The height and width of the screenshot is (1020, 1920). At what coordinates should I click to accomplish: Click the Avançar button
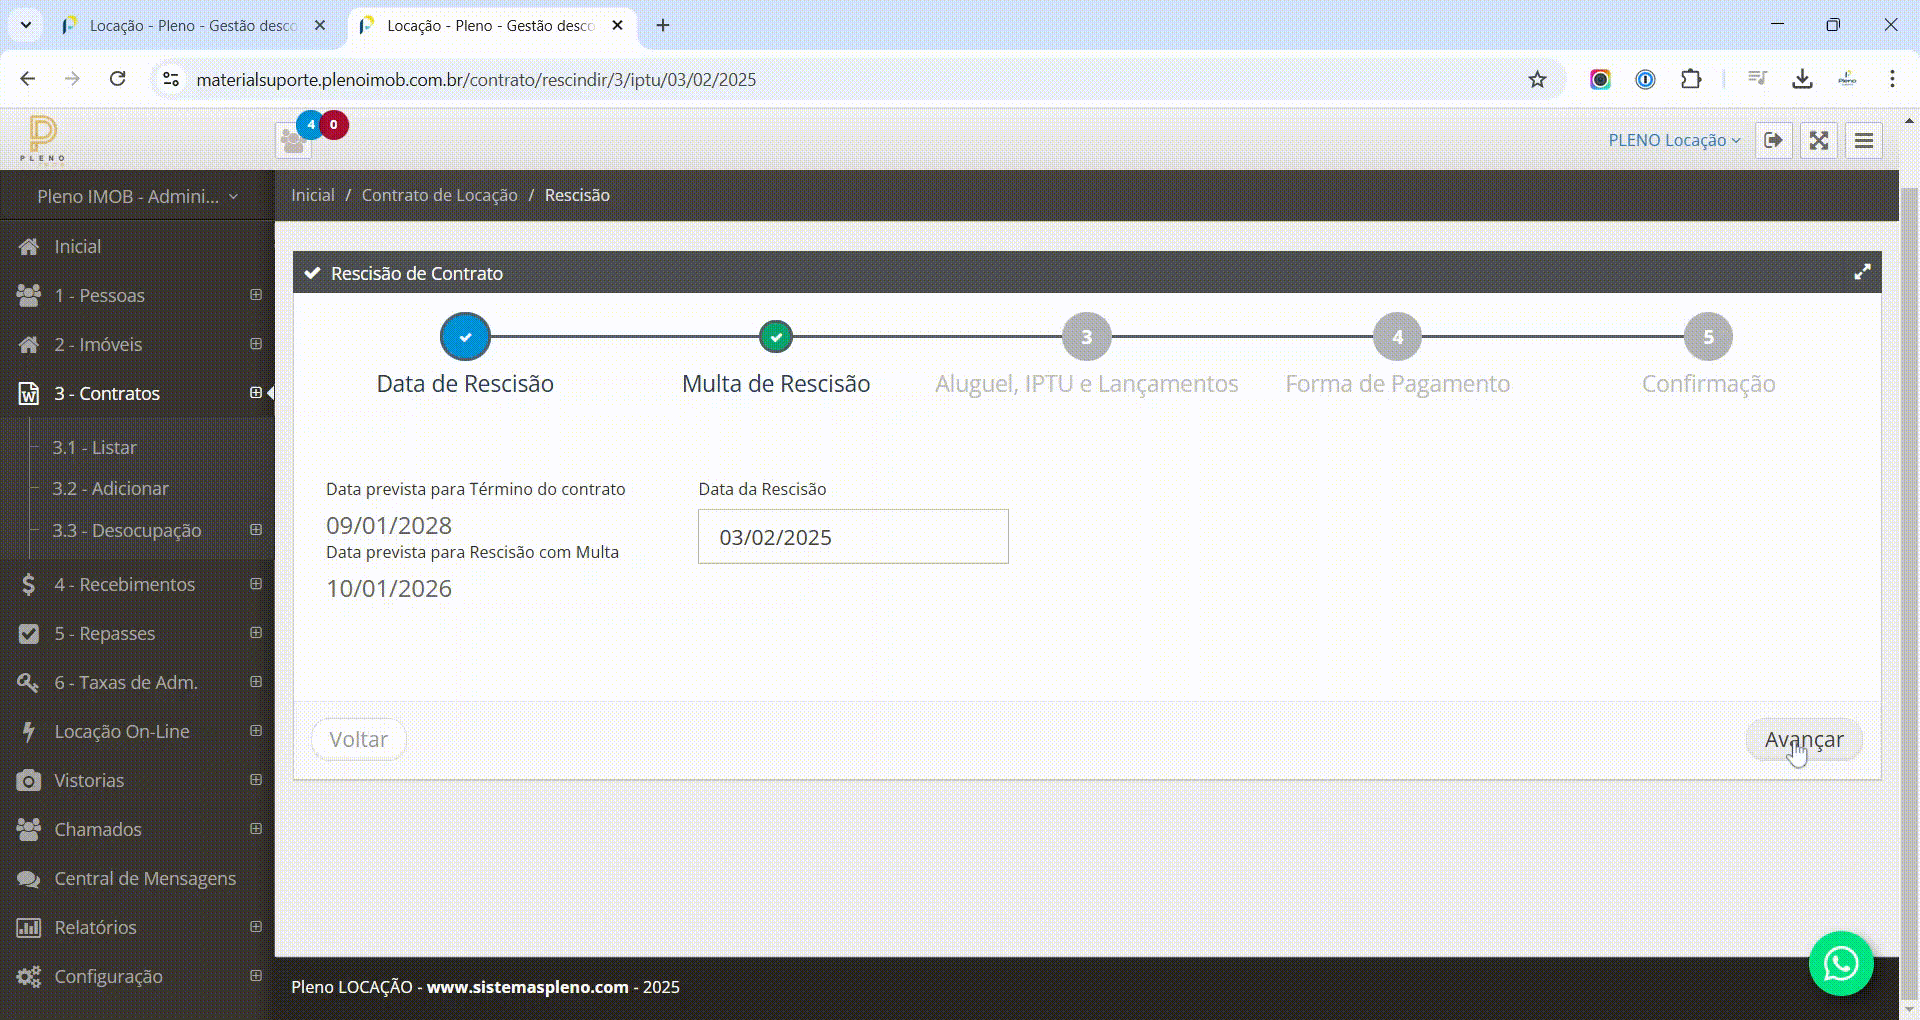(x=1804, y=739)
